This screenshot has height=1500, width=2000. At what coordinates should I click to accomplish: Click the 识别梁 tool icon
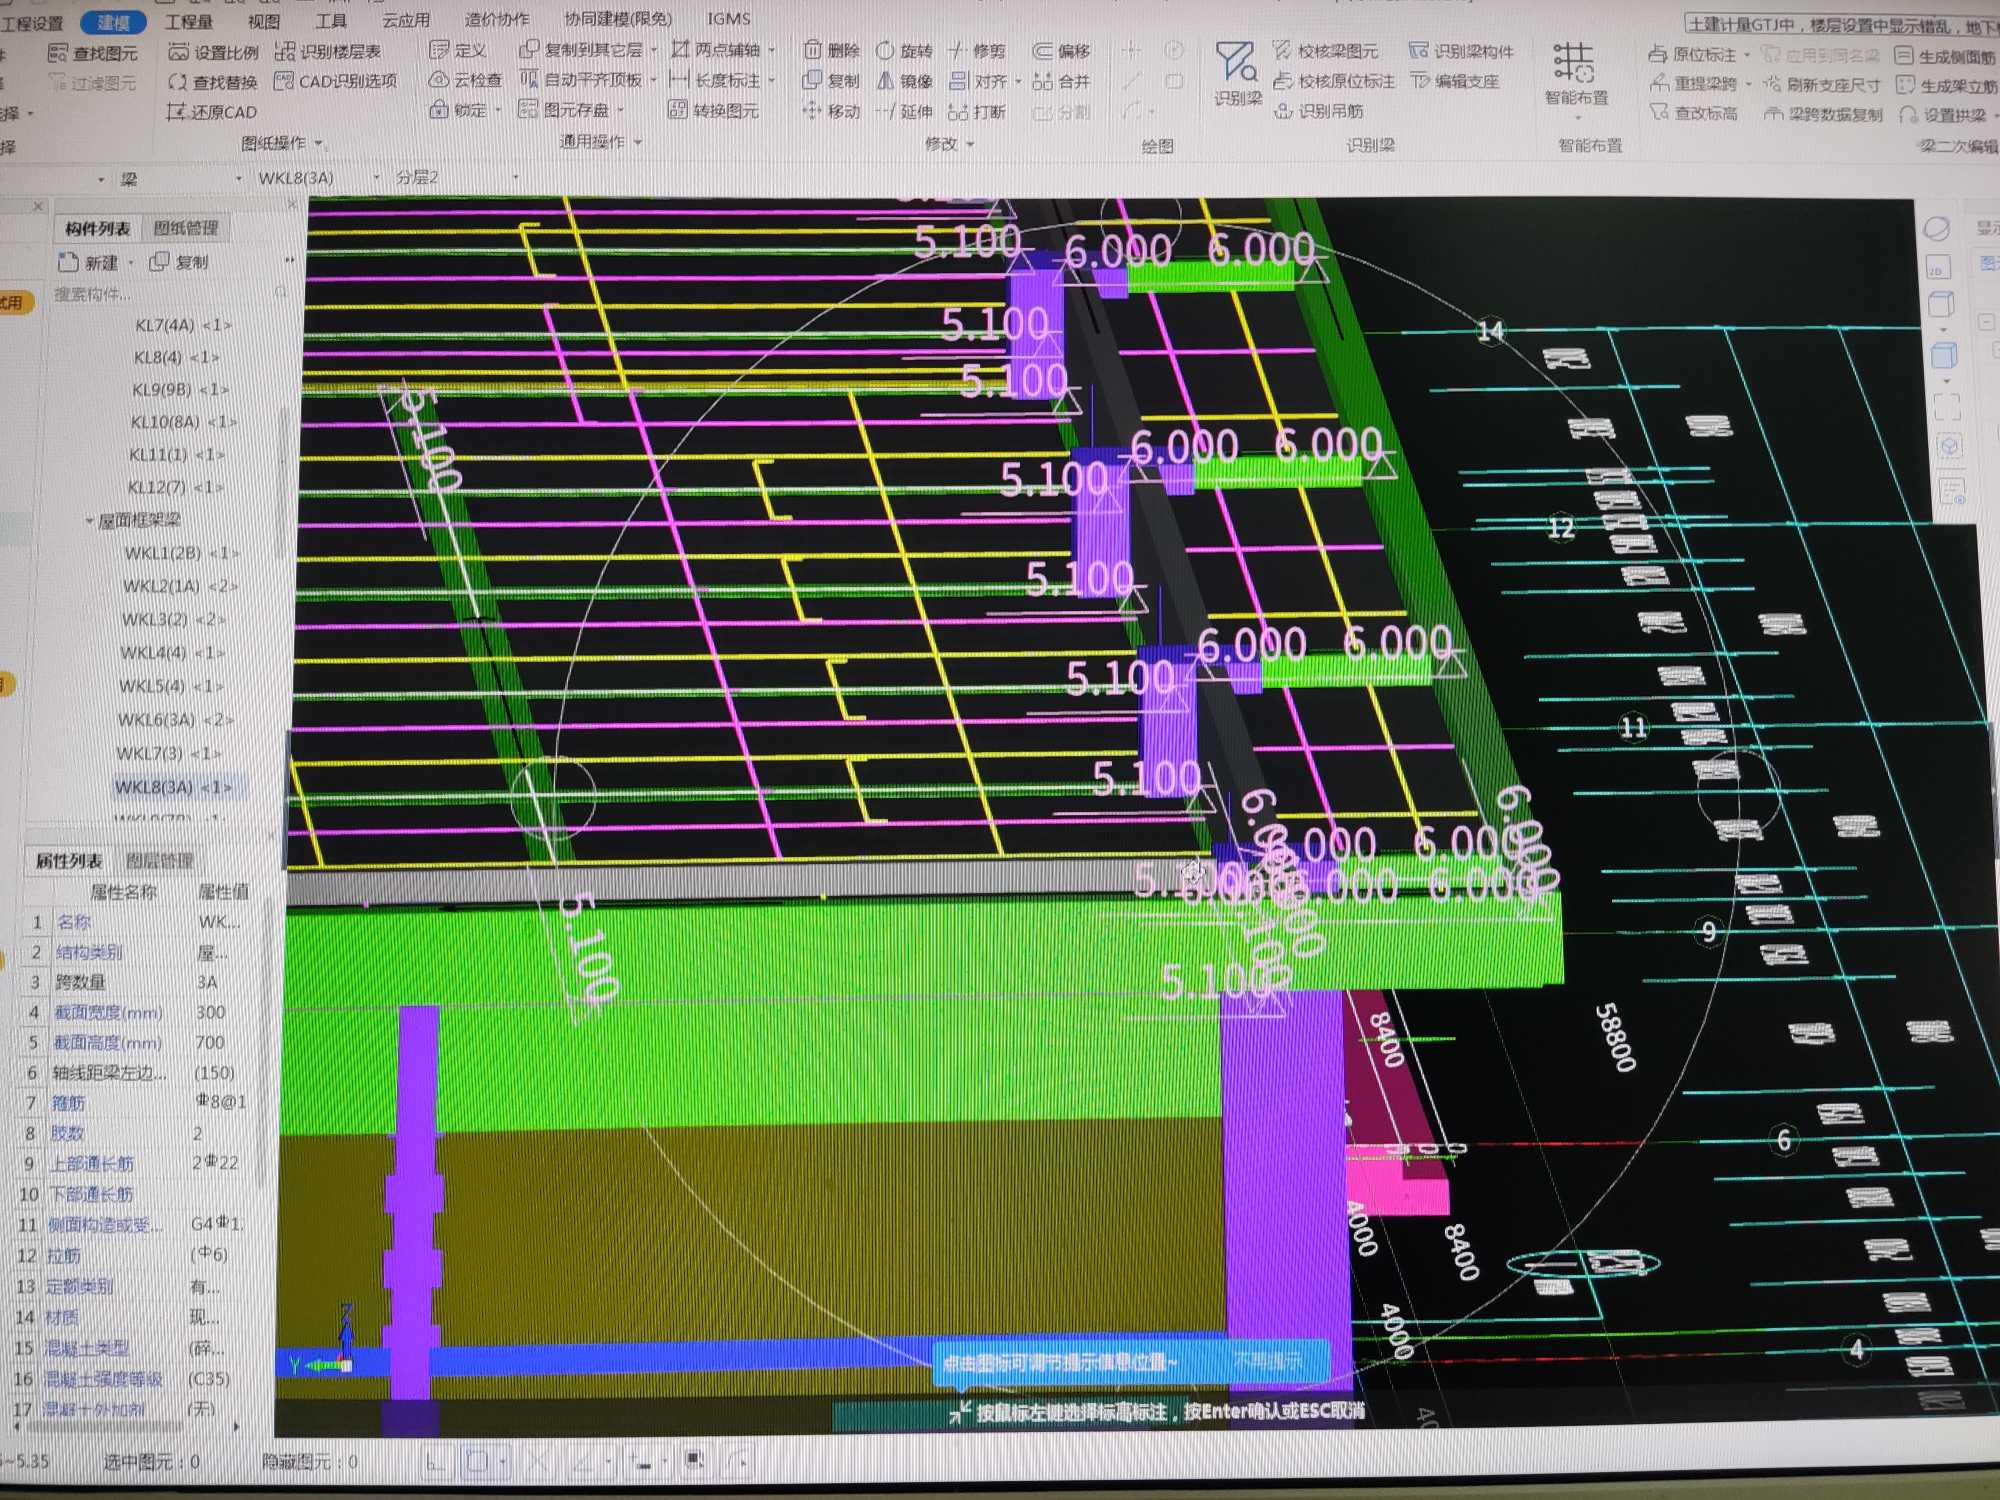(1237, 74)
